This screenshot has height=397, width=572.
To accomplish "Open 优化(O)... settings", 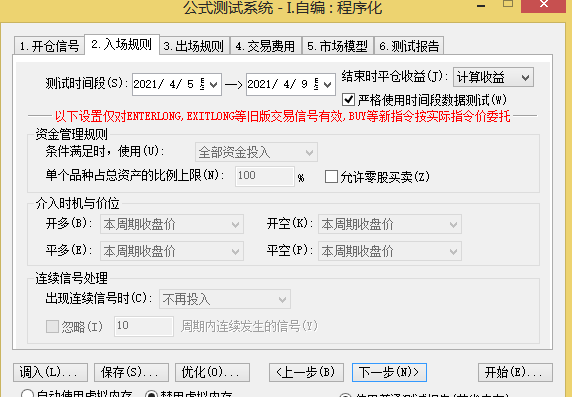I will (212, 372).
